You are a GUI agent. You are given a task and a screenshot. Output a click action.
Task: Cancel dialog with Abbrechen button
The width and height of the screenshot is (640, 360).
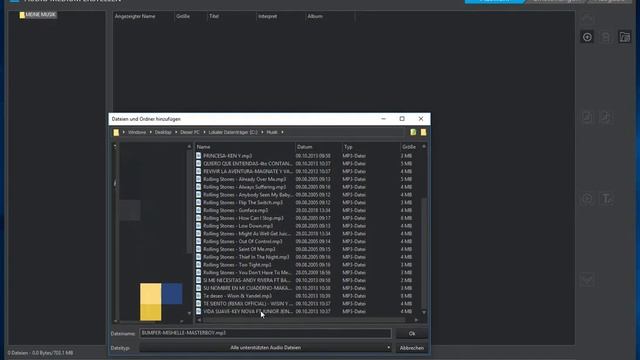[x=412, y=348]
